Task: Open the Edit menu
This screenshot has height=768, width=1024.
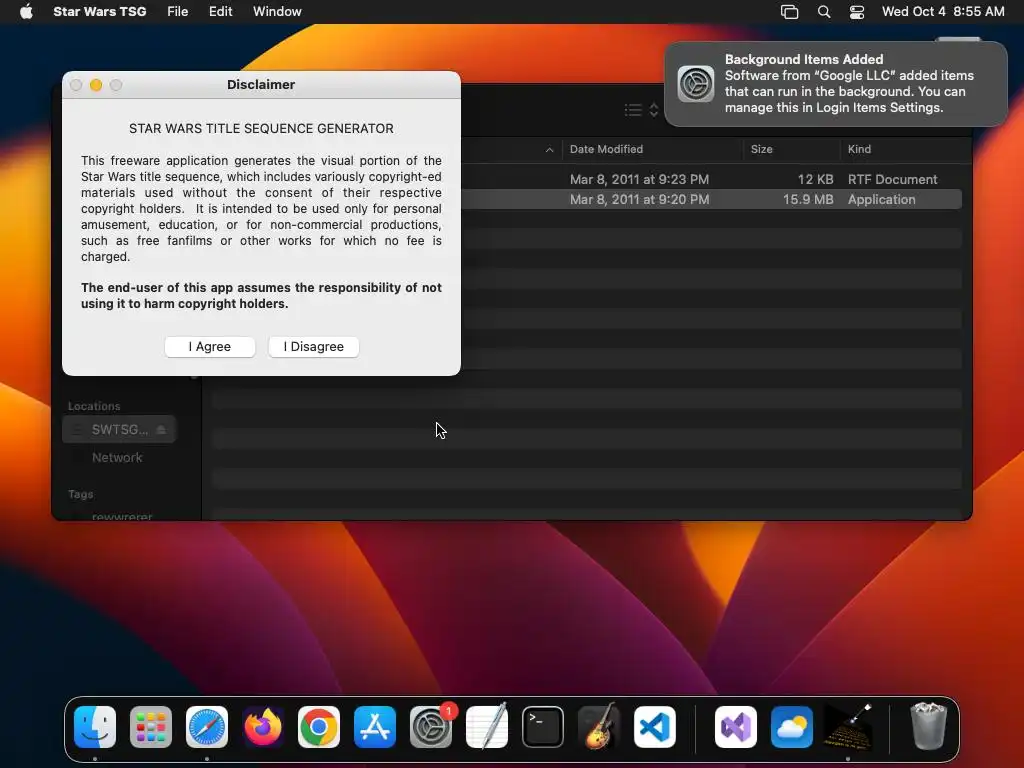Action: click(221, 12)
